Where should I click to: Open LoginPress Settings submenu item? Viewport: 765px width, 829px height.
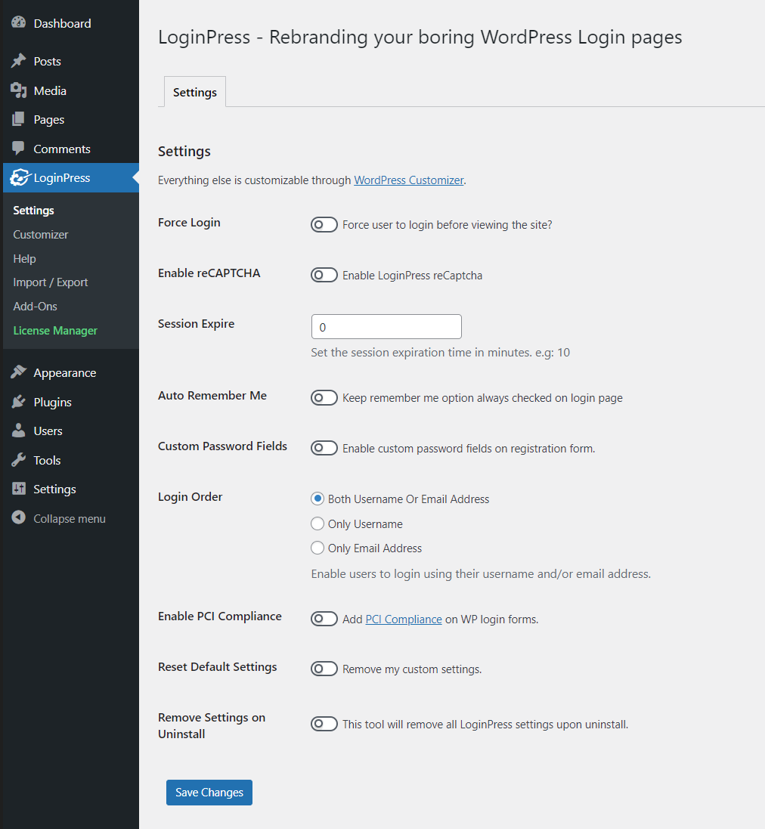[x=33, y=210]
